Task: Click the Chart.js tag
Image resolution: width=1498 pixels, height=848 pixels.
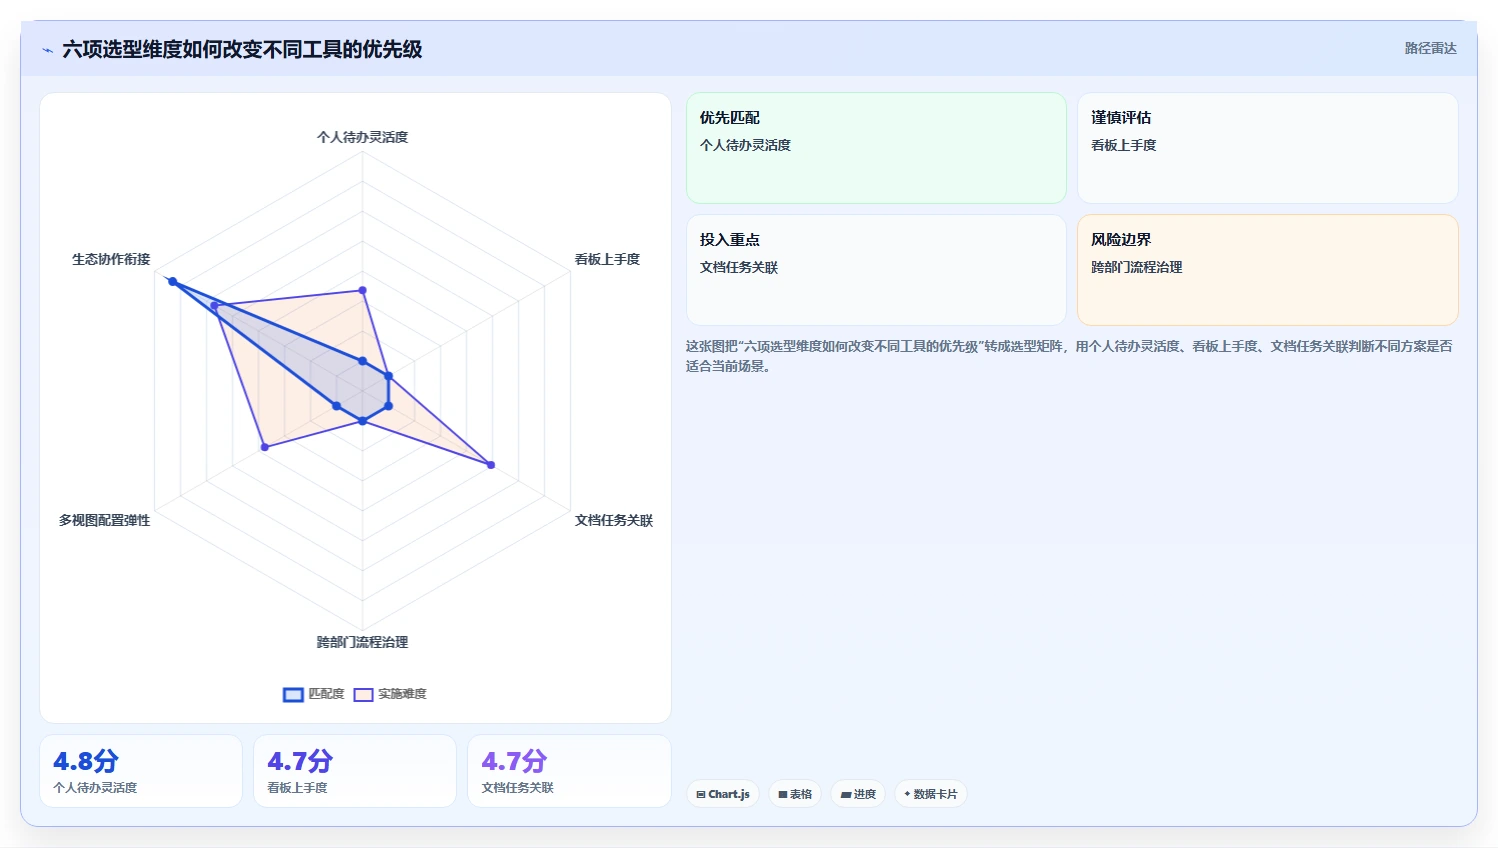Action: 723,794
